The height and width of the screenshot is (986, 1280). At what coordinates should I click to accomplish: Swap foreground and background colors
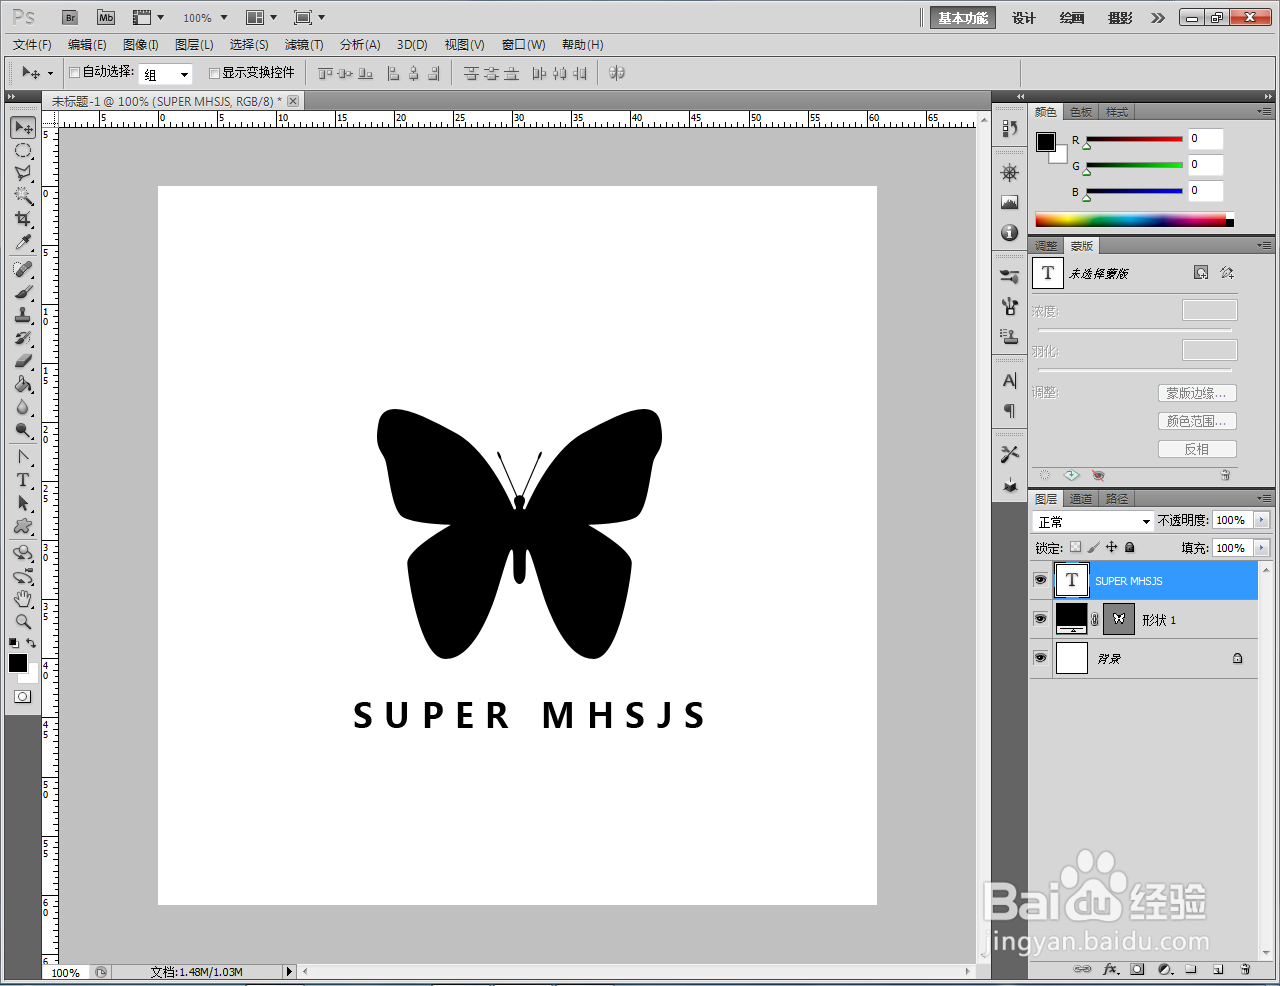(x=32, y=643)
